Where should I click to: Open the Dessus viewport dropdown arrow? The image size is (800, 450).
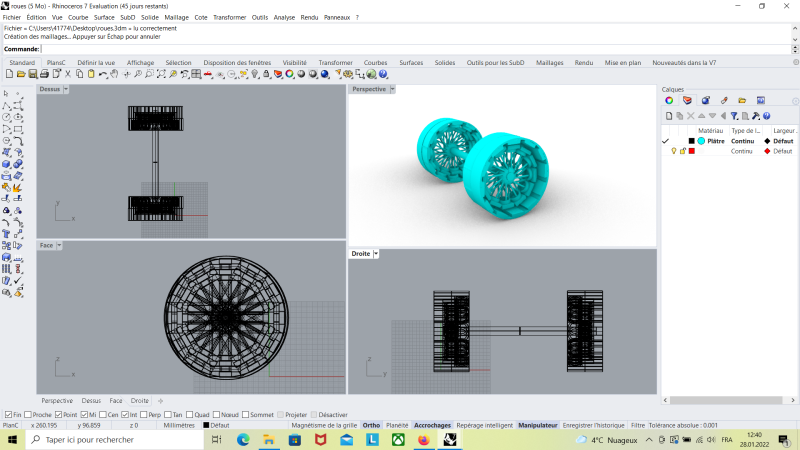pyautogui.click(x=66, y=89)
